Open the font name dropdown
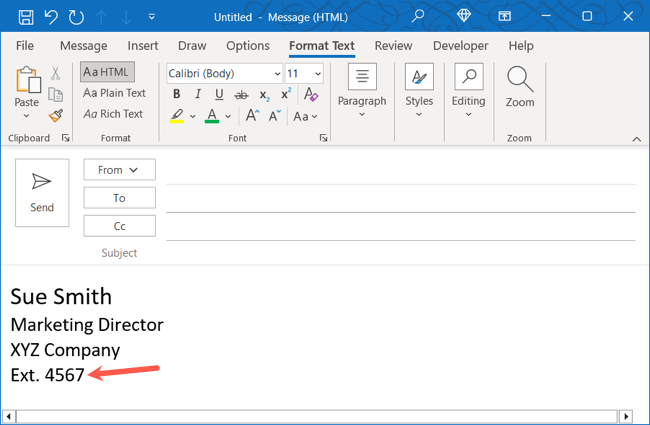This screenshot has width=650, height=425. pos(276,74)
